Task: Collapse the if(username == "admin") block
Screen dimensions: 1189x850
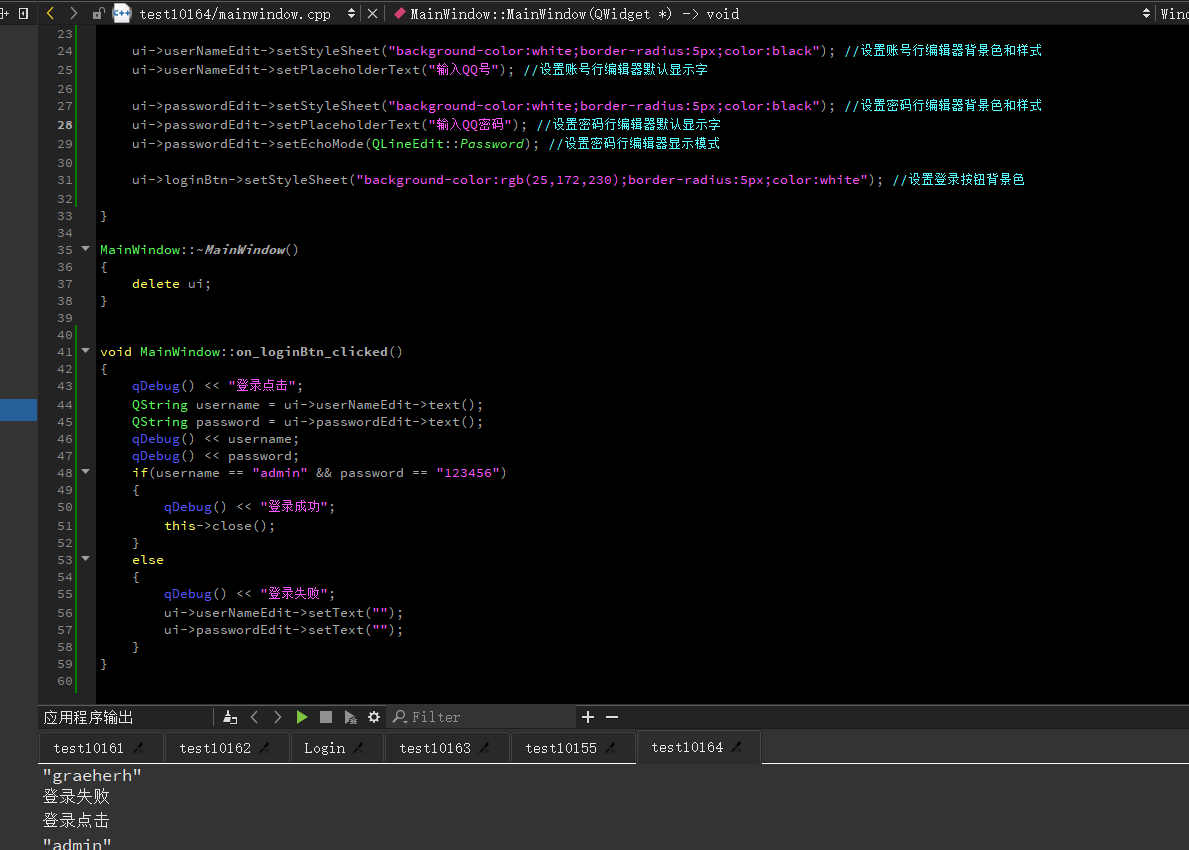Action: tap(86, 472)
